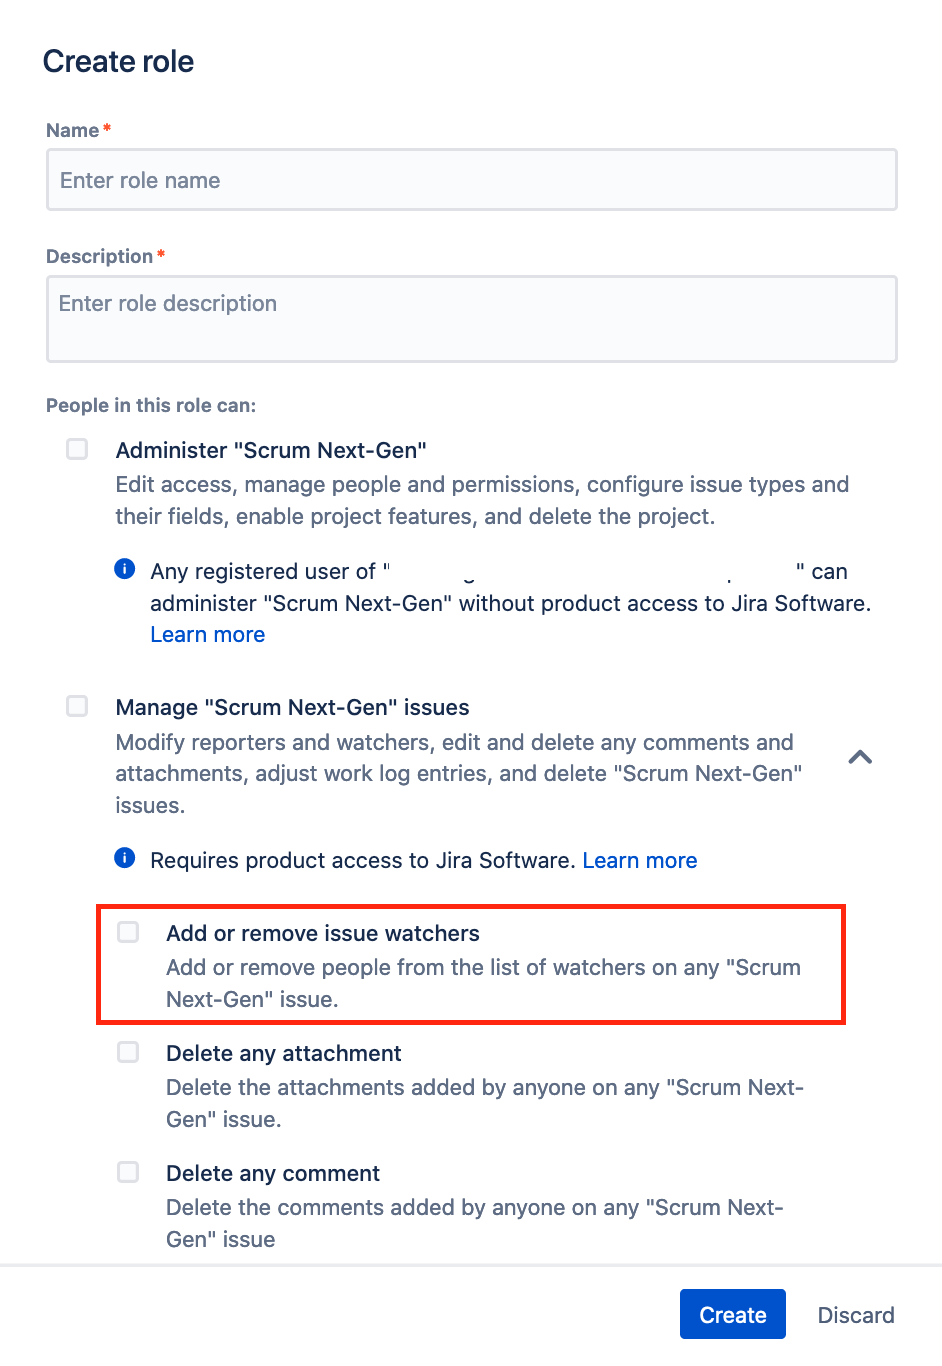Screen dimensions: 942x1366
Task: Click the info icon beside 'Requires product access'
Action: click(125, 858)
